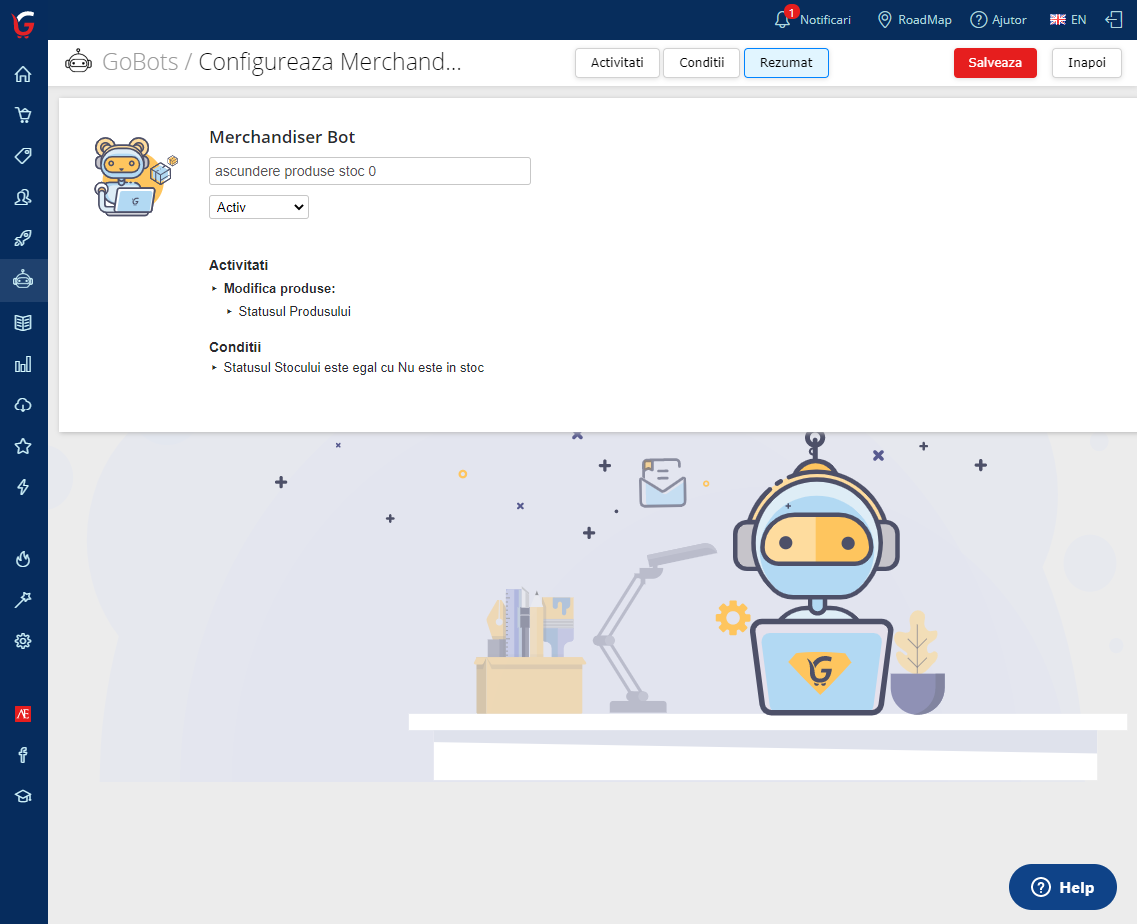Open the flame icon in sidebar
The width and height of the screenshot is (1137, 924).
pyautogui.click(x=23, y=558)
